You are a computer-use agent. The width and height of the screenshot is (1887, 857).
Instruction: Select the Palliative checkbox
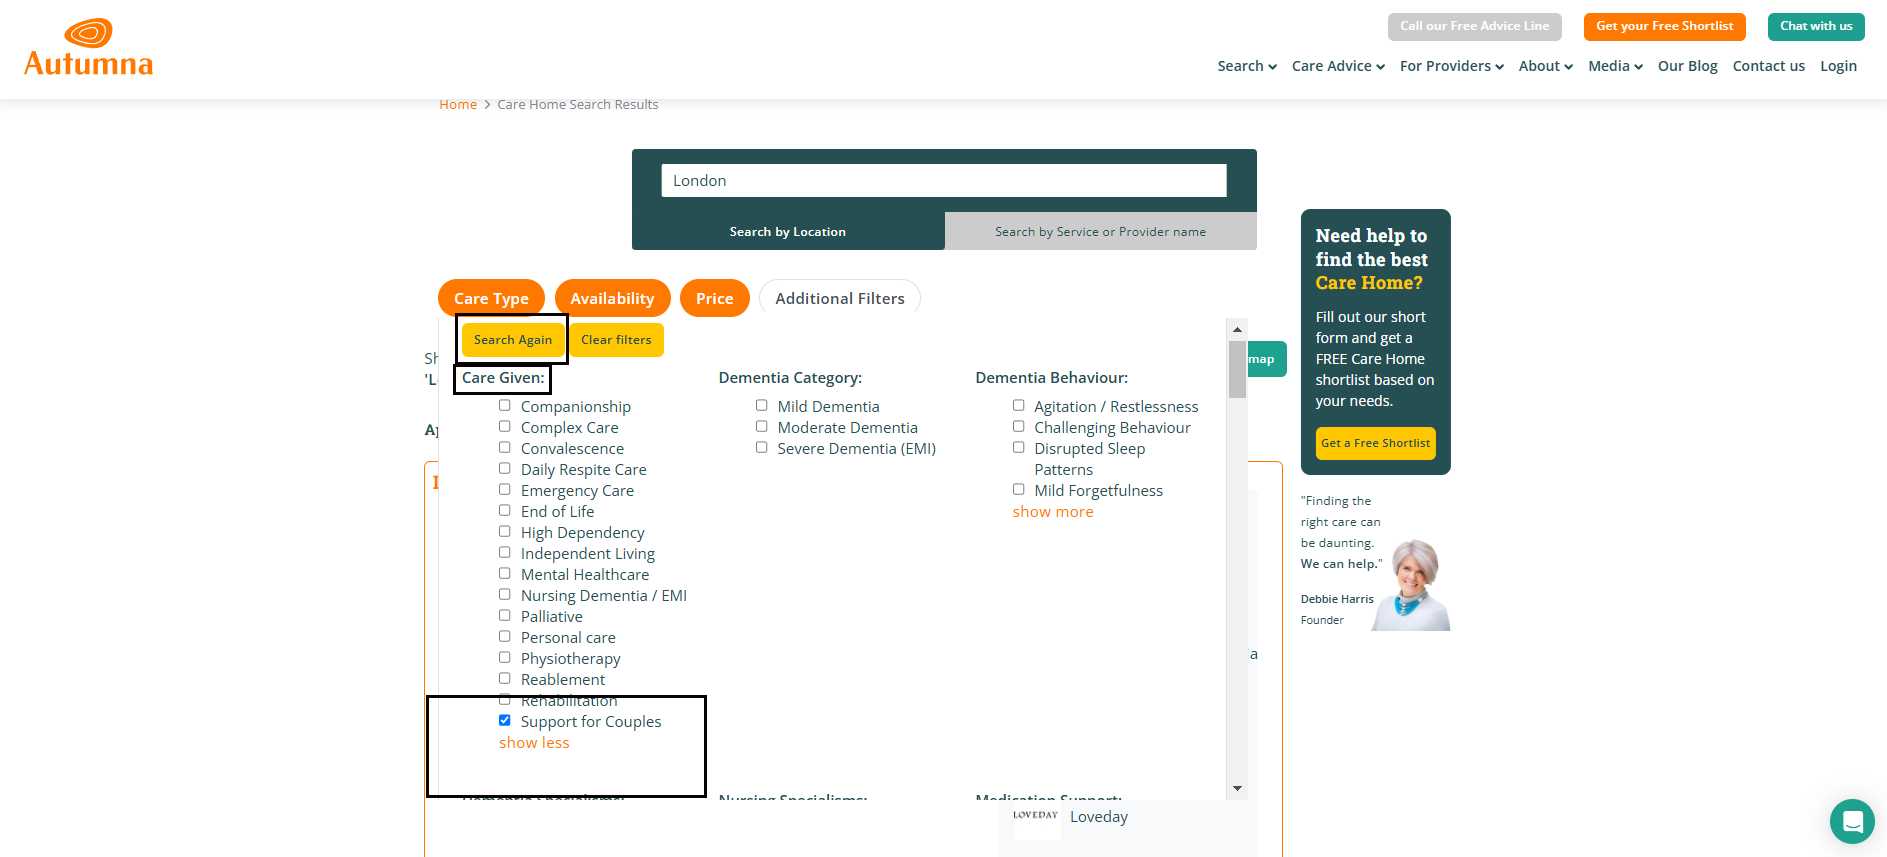tap(505, 616)
